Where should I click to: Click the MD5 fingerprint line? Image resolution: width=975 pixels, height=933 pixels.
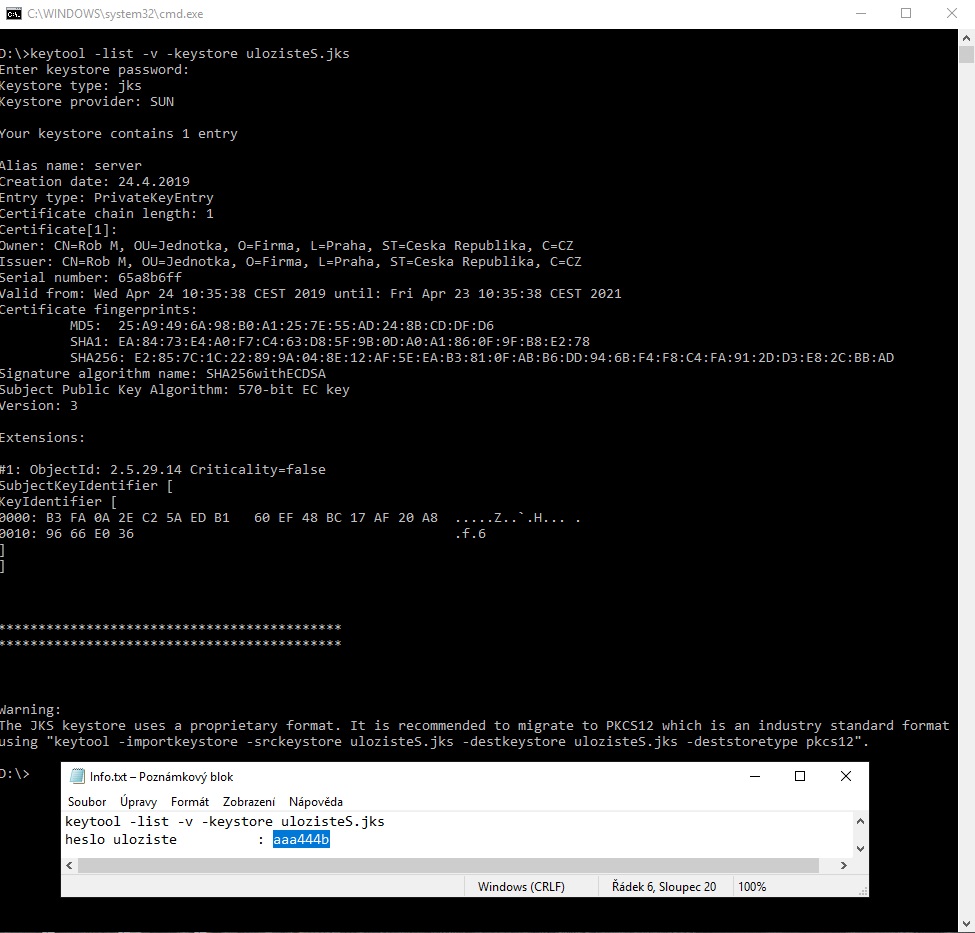click(x=282, y=325)
